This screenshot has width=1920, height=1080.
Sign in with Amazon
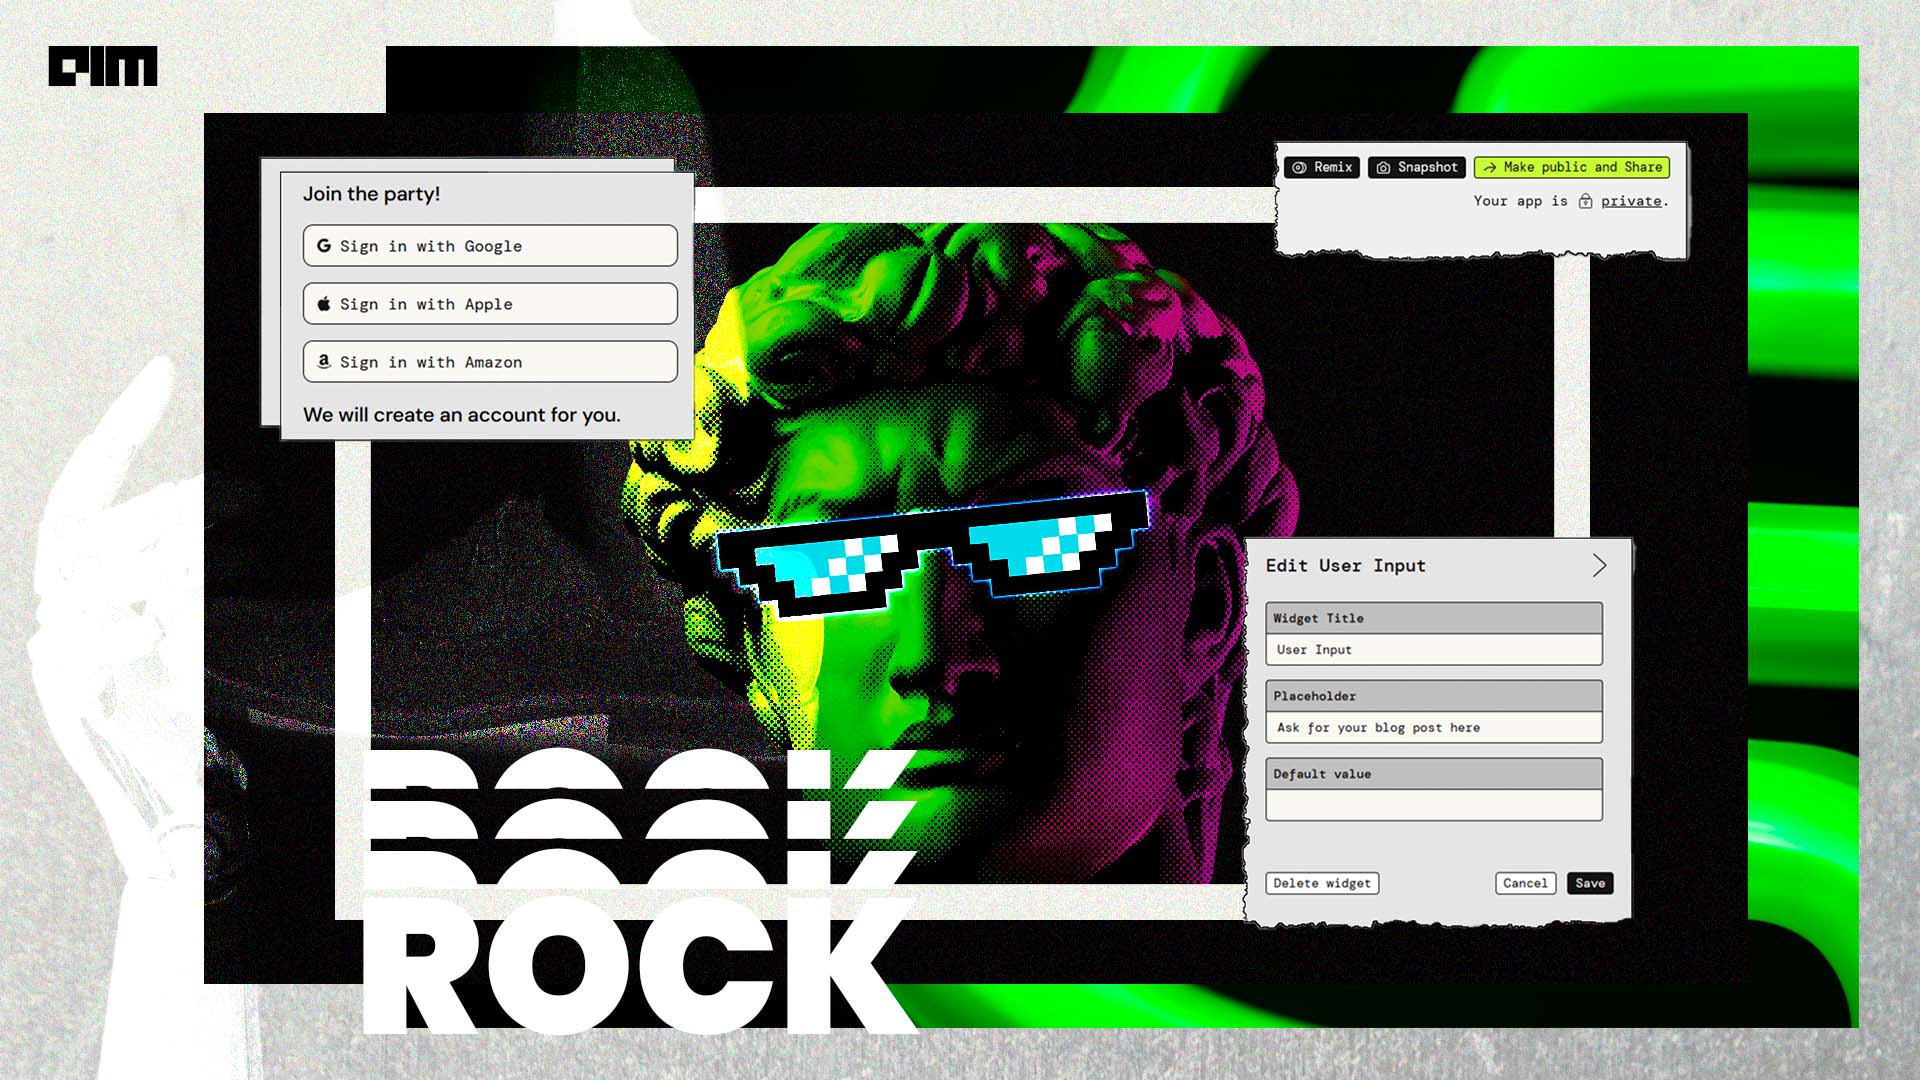(489, 361)
